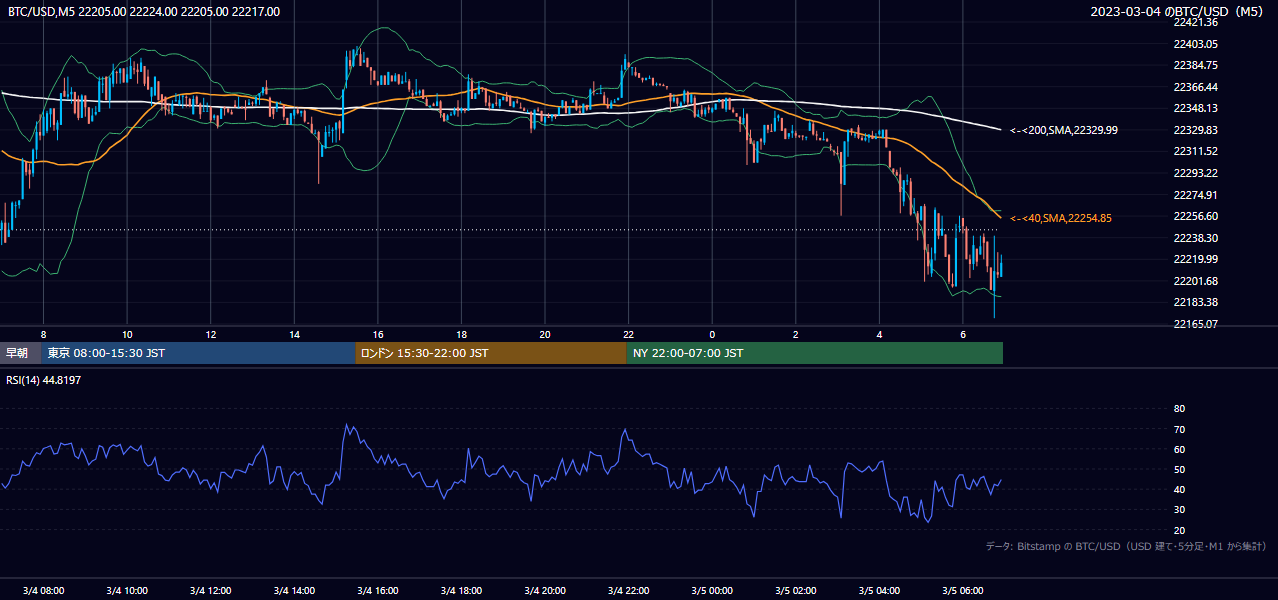Screen dimensions: 1278x600
Task: Click the 3/5 06:00 date label
Action: pyautogui.click(x=963, y=590)
